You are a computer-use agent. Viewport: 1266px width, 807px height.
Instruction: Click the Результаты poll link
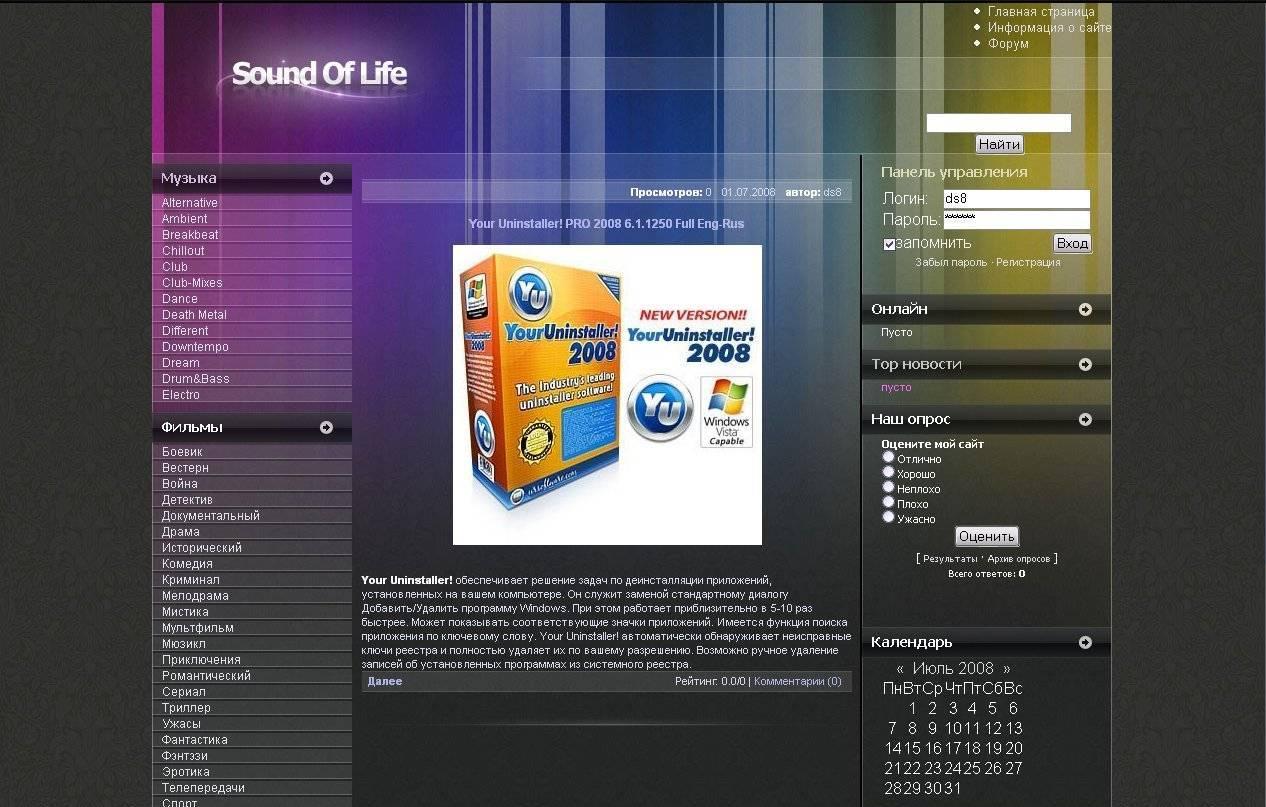coord(950,559)
